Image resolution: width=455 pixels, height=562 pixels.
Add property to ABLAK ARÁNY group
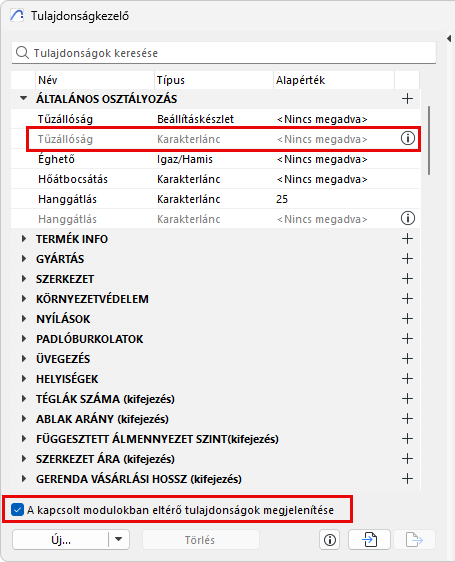click(407, 419)
